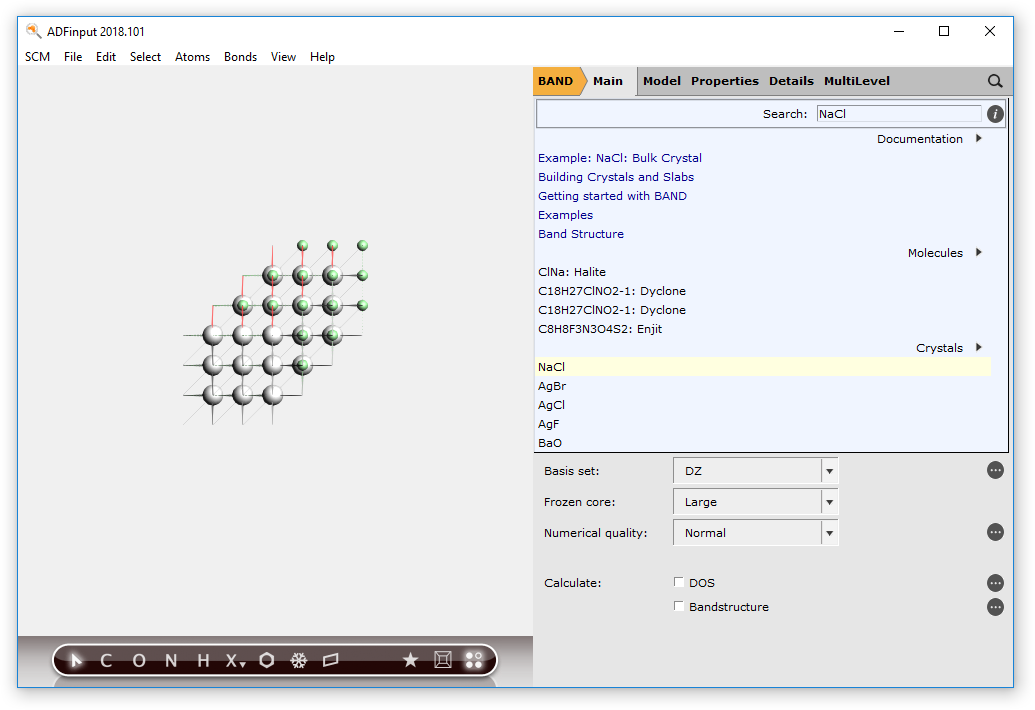Open Numerical quality details ellipsis button
Viewport: 1035px width, 710px height.
click(x=995, y=532)
